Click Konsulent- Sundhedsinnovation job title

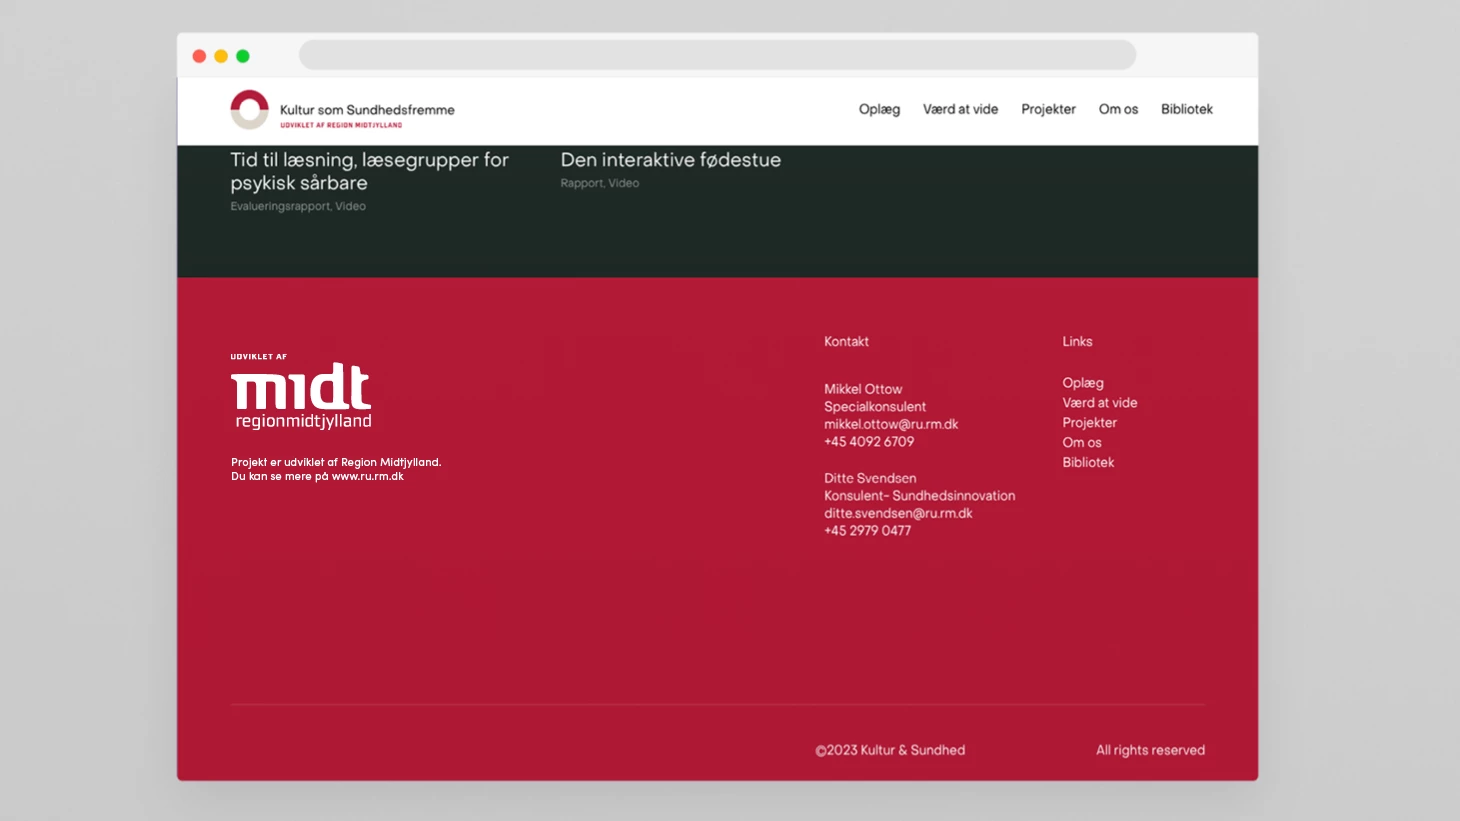click(919, 495)
